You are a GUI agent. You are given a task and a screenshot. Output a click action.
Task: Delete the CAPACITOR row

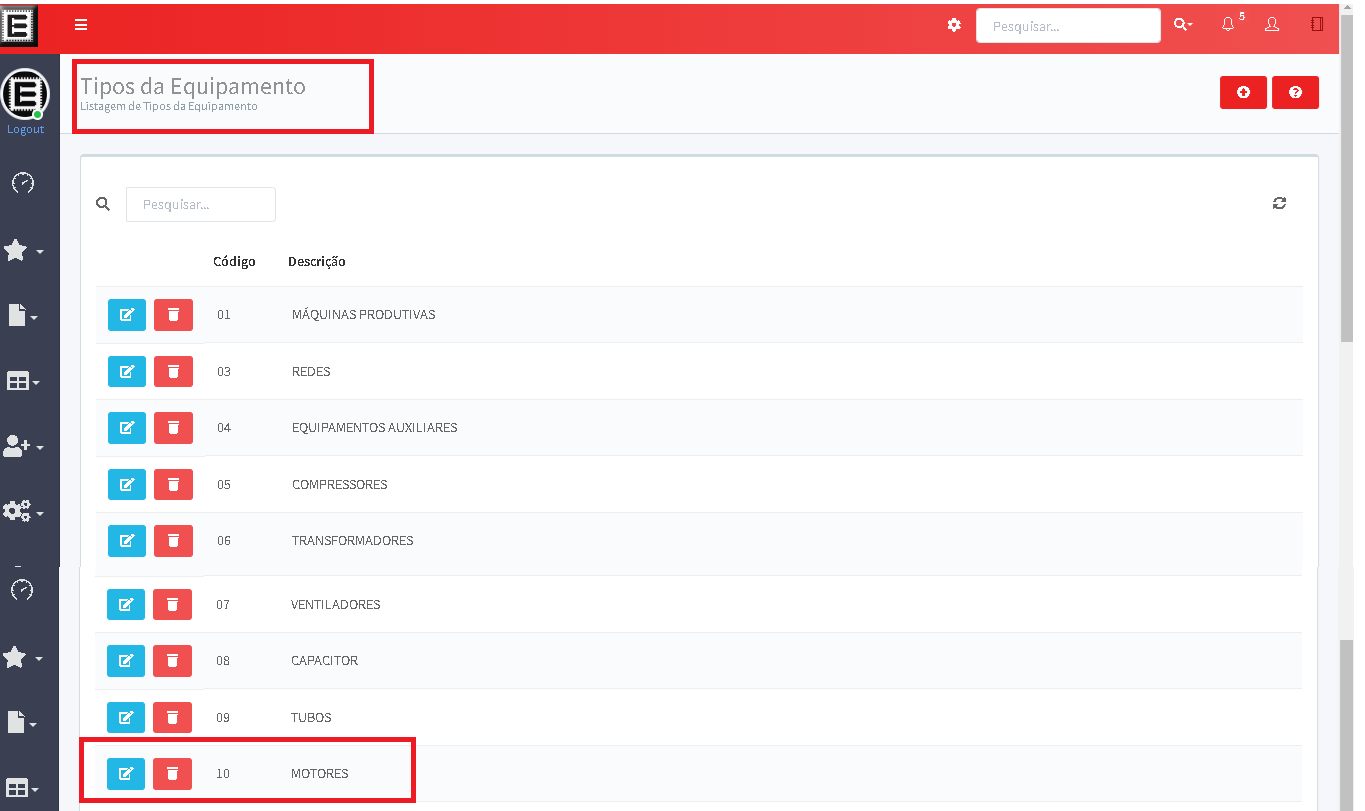(x=172, y=661)
